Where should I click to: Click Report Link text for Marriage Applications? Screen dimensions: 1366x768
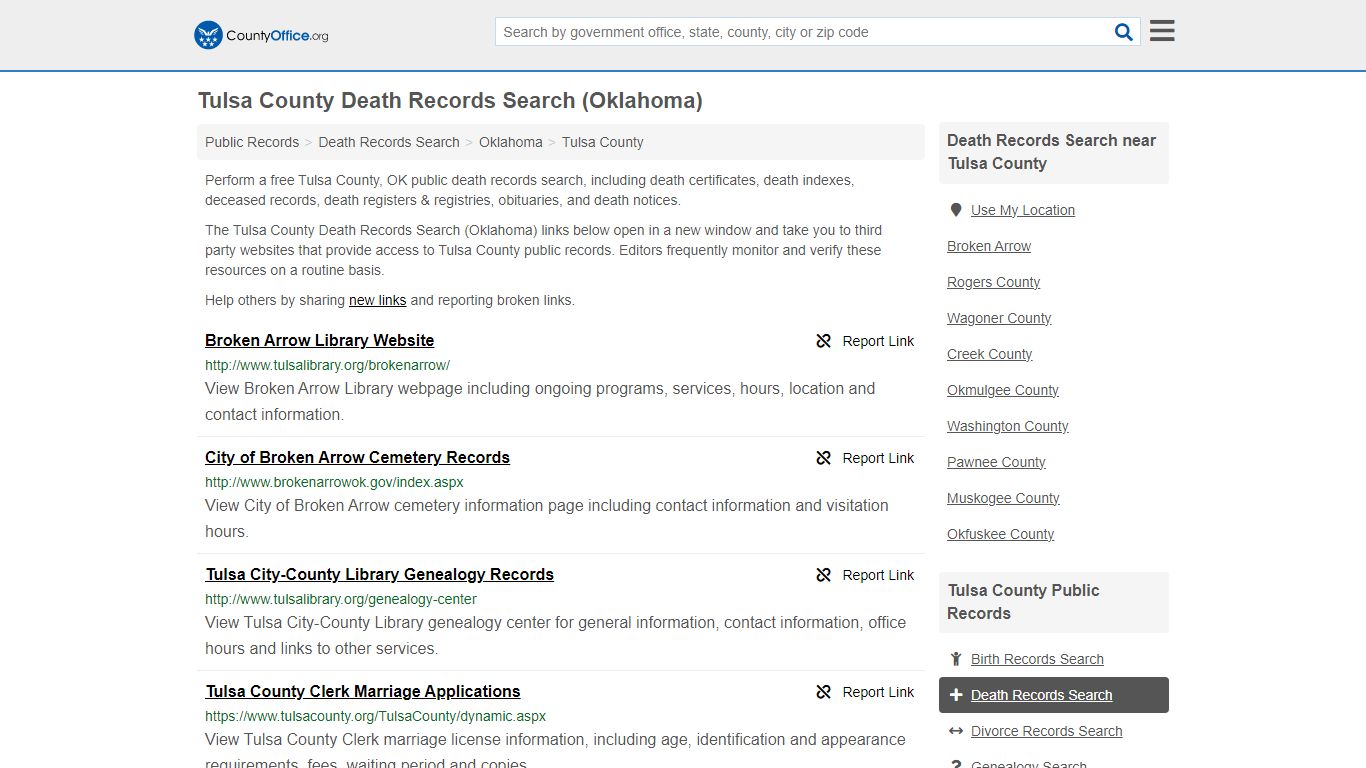[878, 692]
